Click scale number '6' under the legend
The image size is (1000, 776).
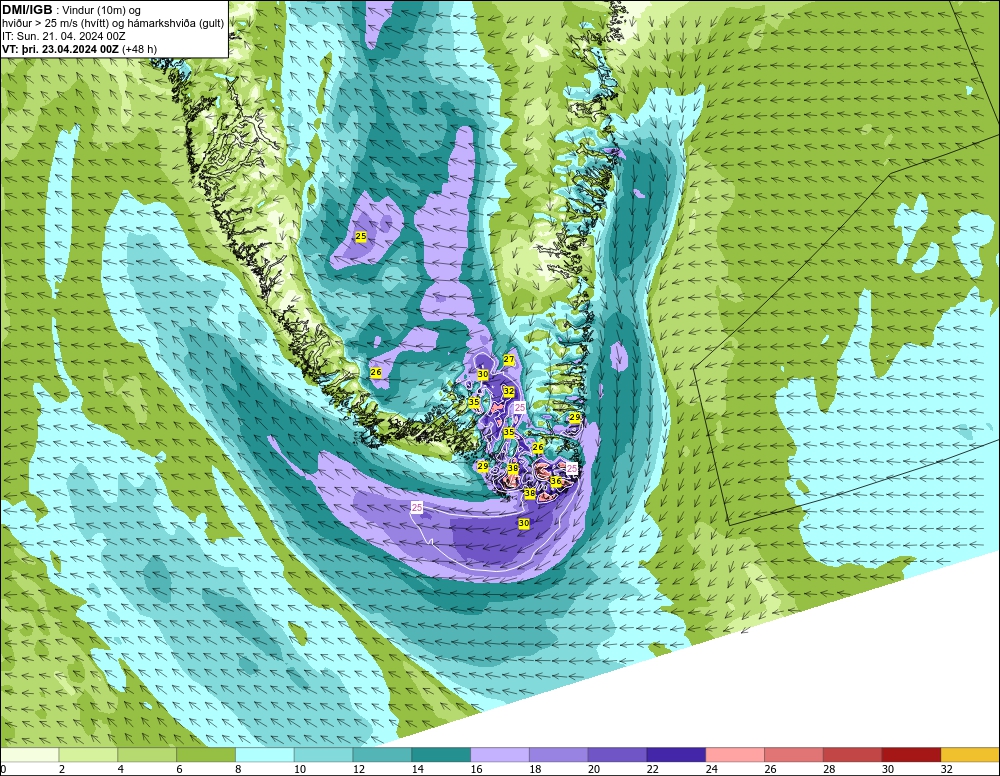[179, 769]
